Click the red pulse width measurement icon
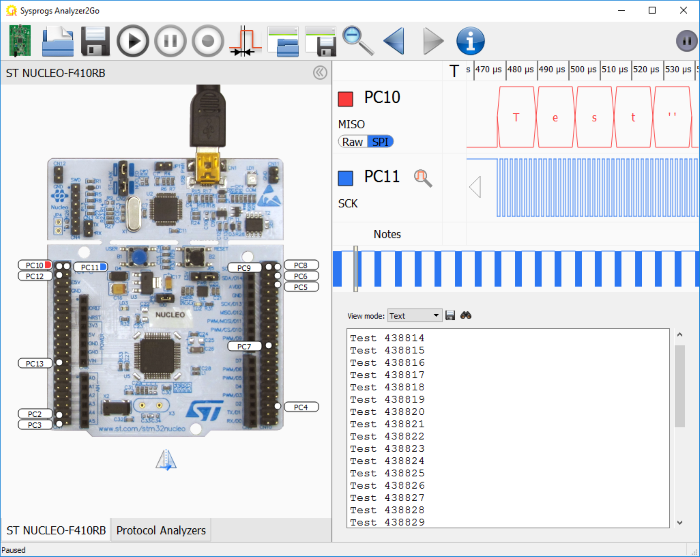 pos(244,41)
